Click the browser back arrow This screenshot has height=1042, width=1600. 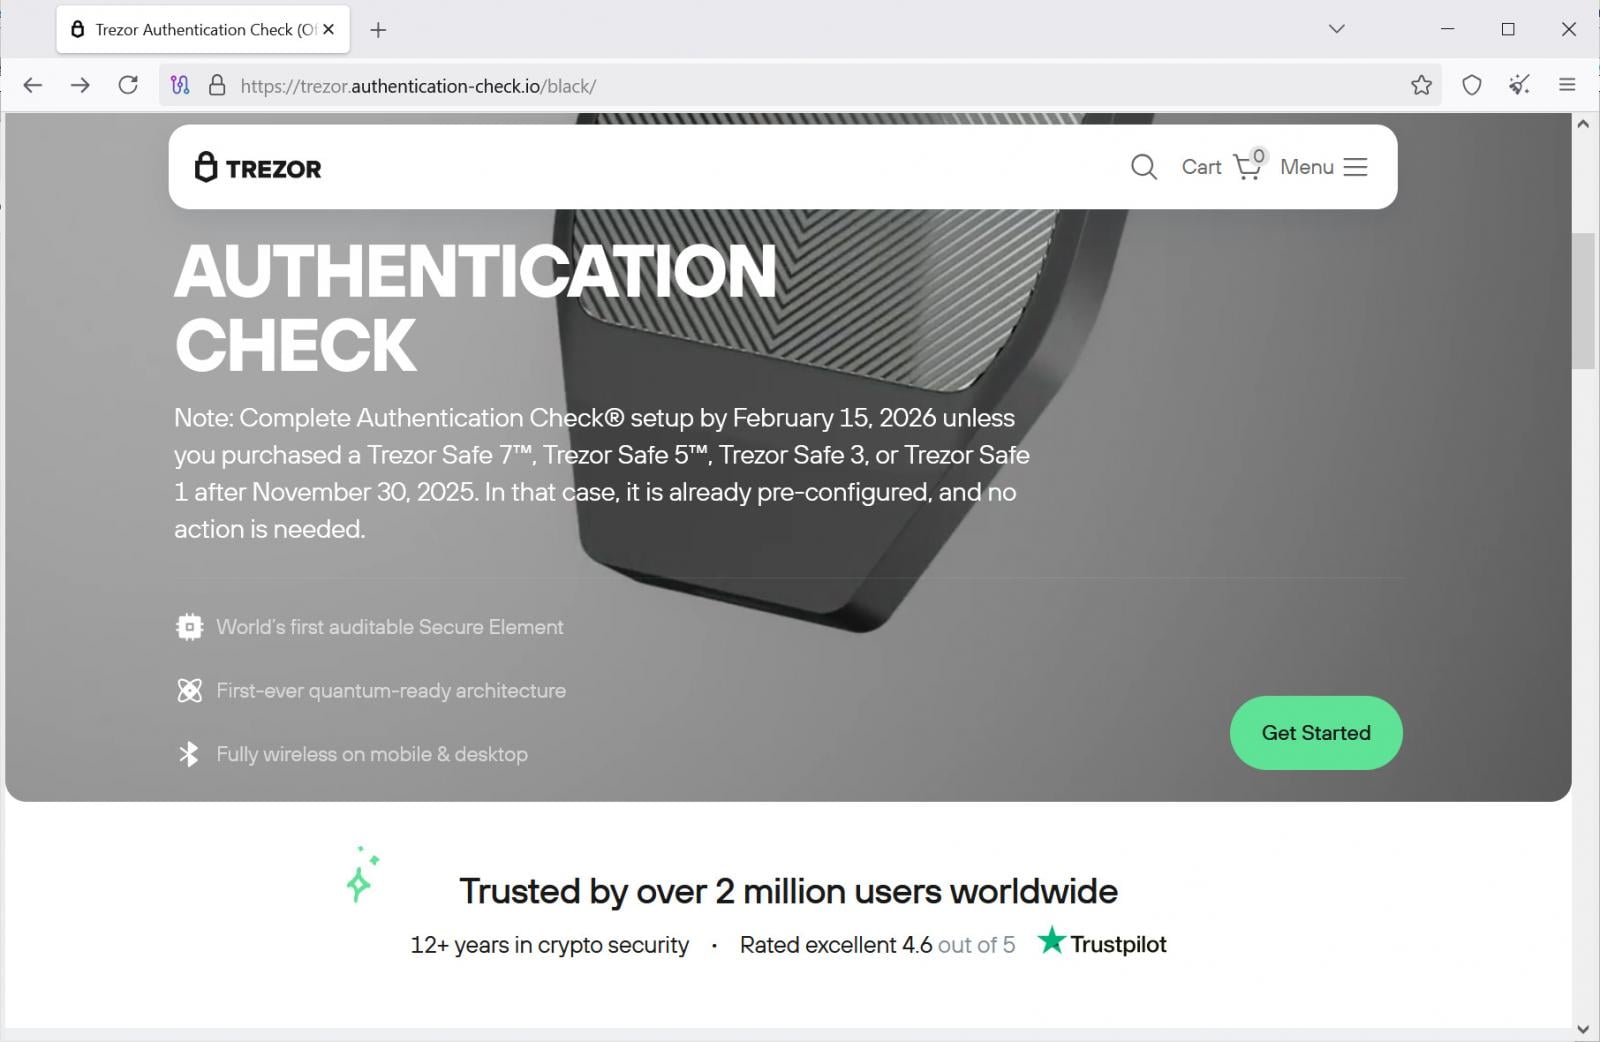tap(33, 85)
